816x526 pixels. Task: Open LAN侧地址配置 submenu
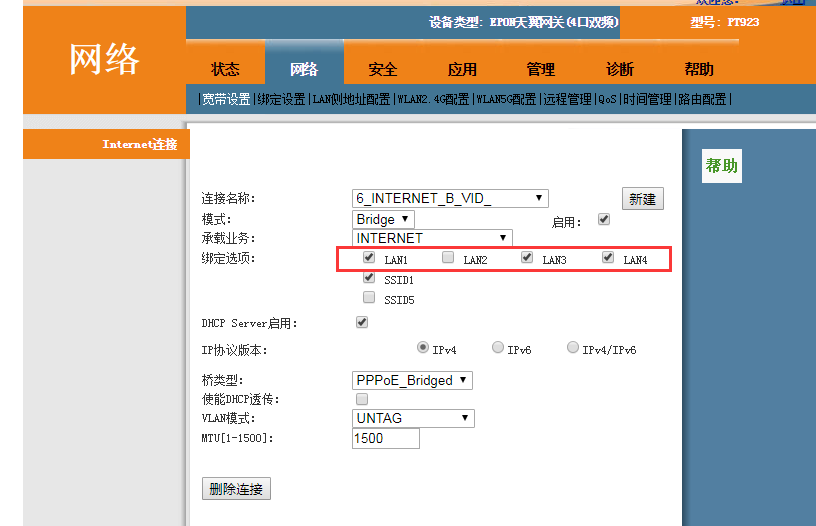click(351, 99)
